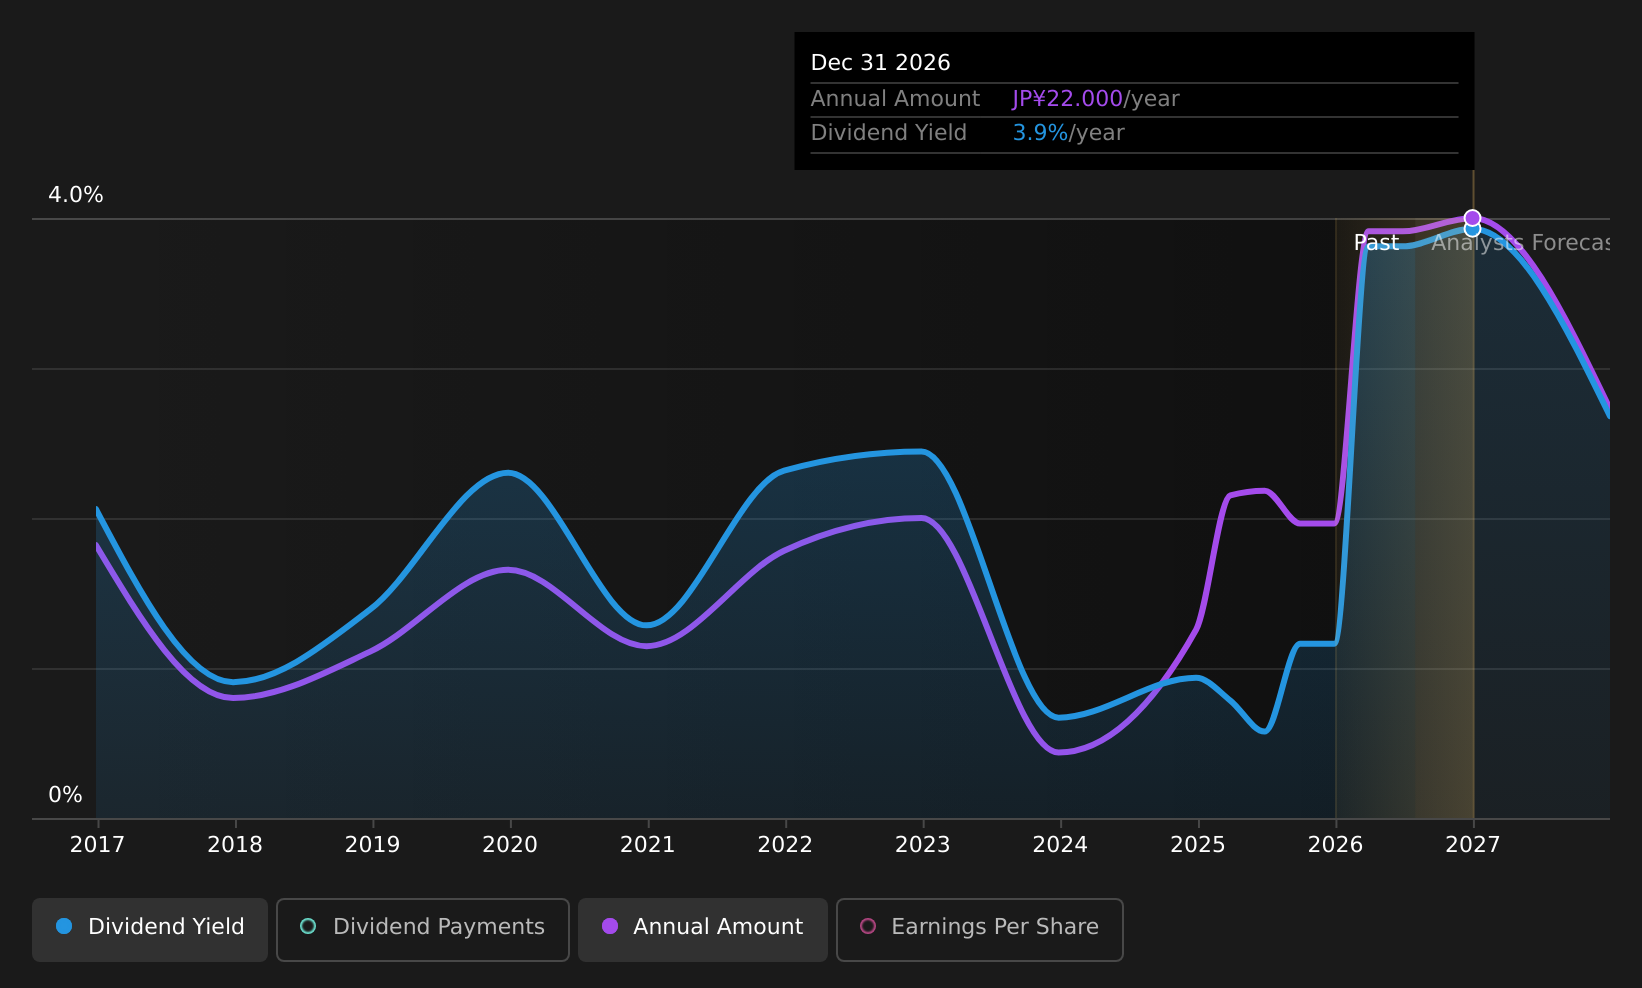The image size is (1642, 988).
Task: Click the 4.0% y-axis label
Action: [76, 195]
